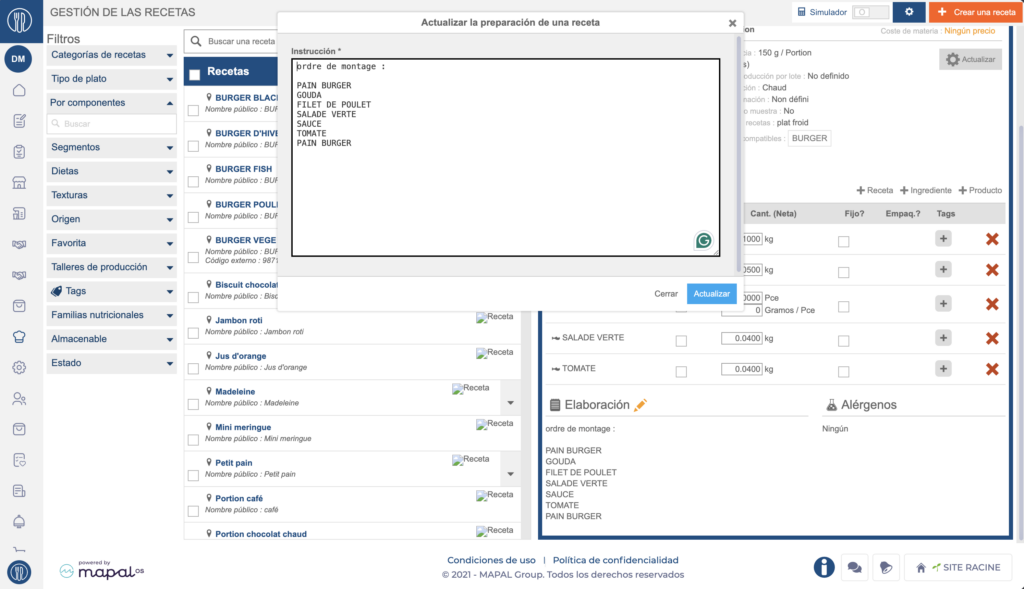Tick the Fijo checkbox for TOMATE

coord(844,372)
